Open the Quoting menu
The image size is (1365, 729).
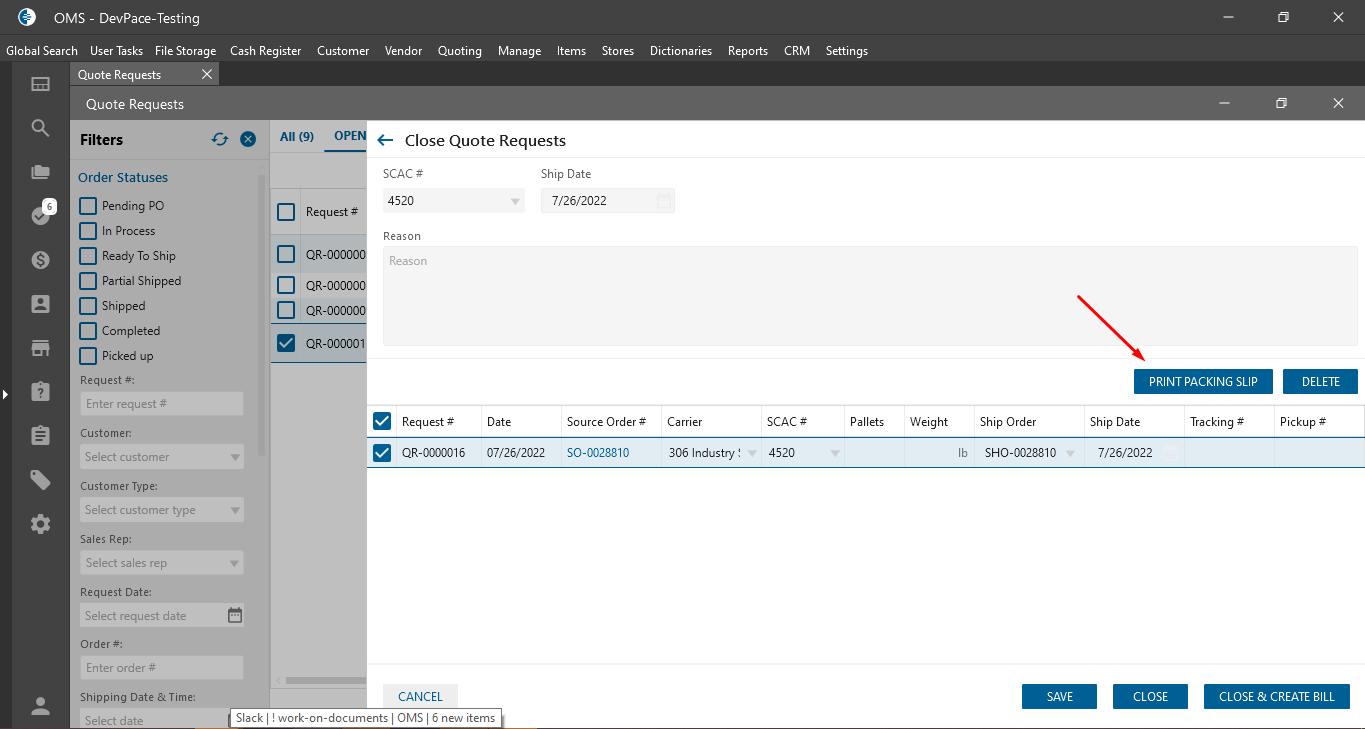459,51
